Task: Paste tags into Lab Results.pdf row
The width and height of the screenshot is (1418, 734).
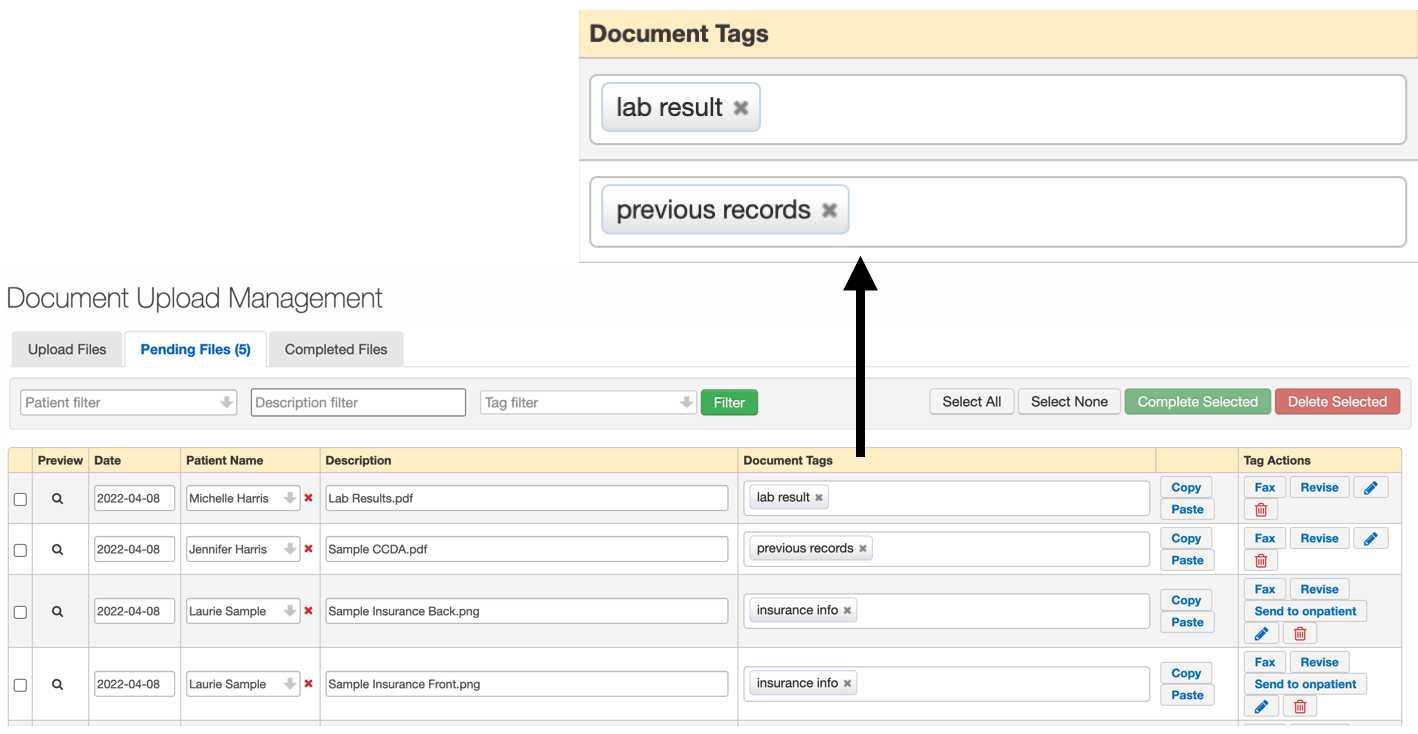Action: point(1187,509)
